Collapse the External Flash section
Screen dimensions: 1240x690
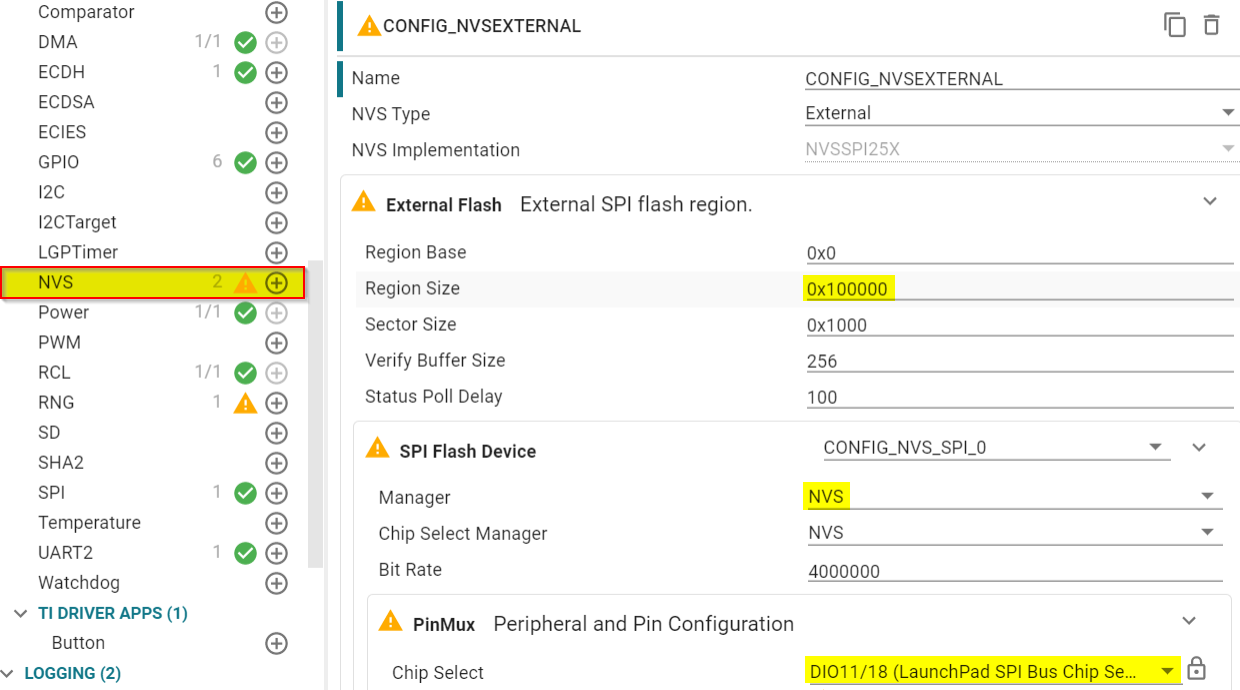1210,202
